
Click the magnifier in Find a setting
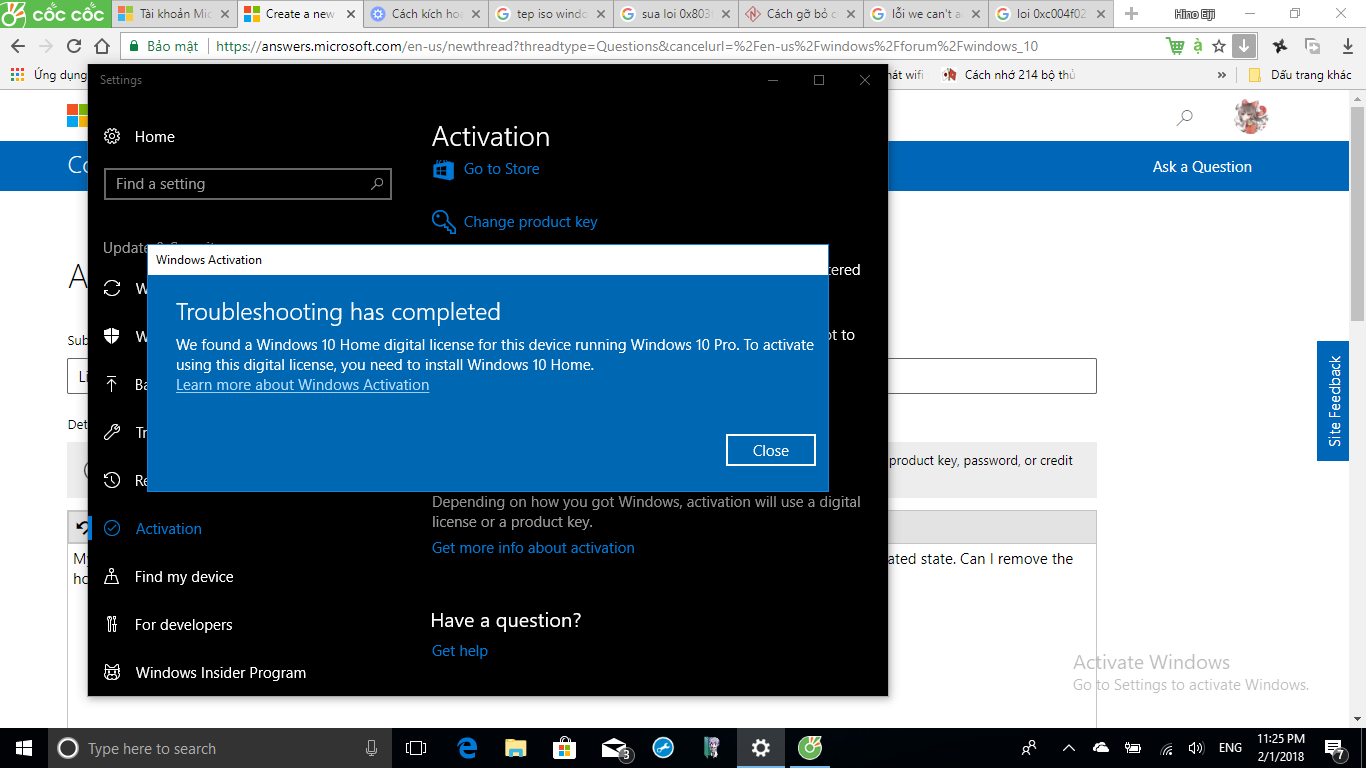click(x=376, y=184)
